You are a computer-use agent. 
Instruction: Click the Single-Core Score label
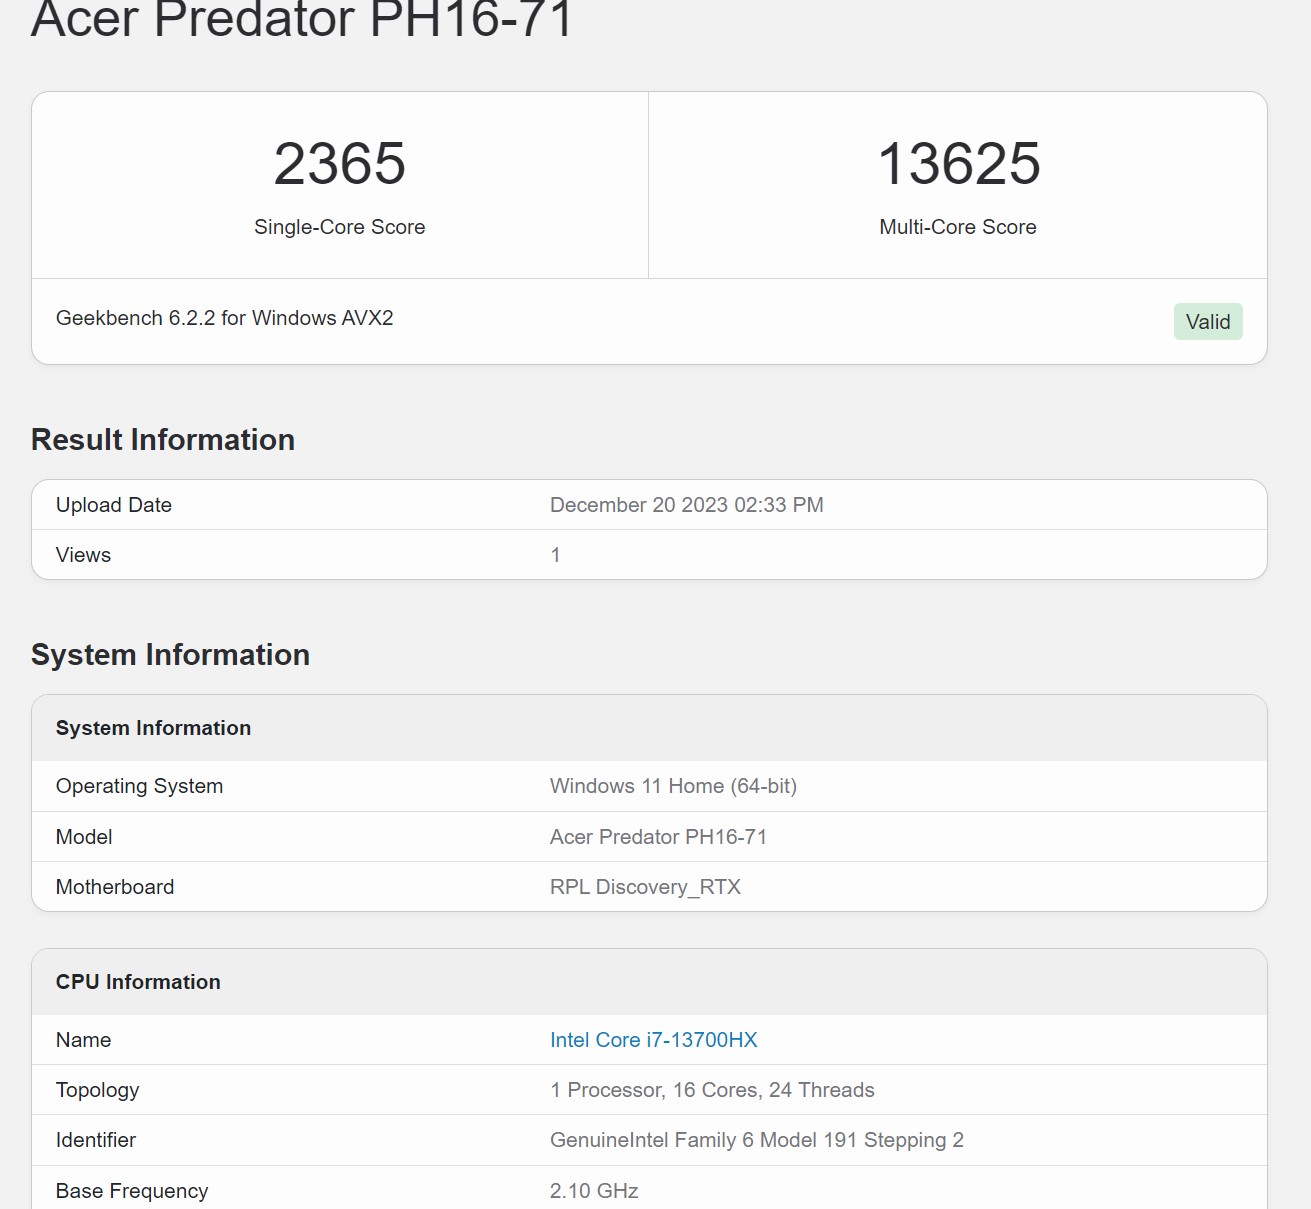tap(340, 227)
